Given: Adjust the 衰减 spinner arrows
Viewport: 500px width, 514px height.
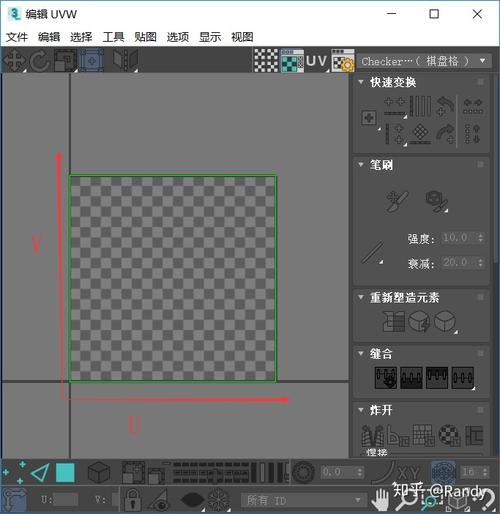Looking at the screenshot, I should (x=481, y=263).
